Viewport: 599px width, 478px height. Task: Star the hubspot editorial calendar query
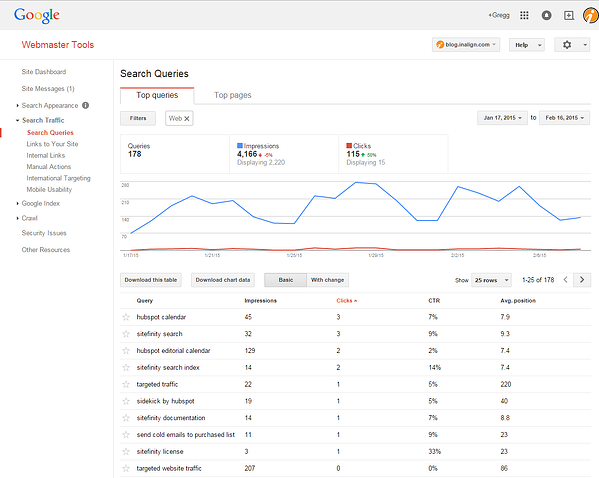[126, 351]
